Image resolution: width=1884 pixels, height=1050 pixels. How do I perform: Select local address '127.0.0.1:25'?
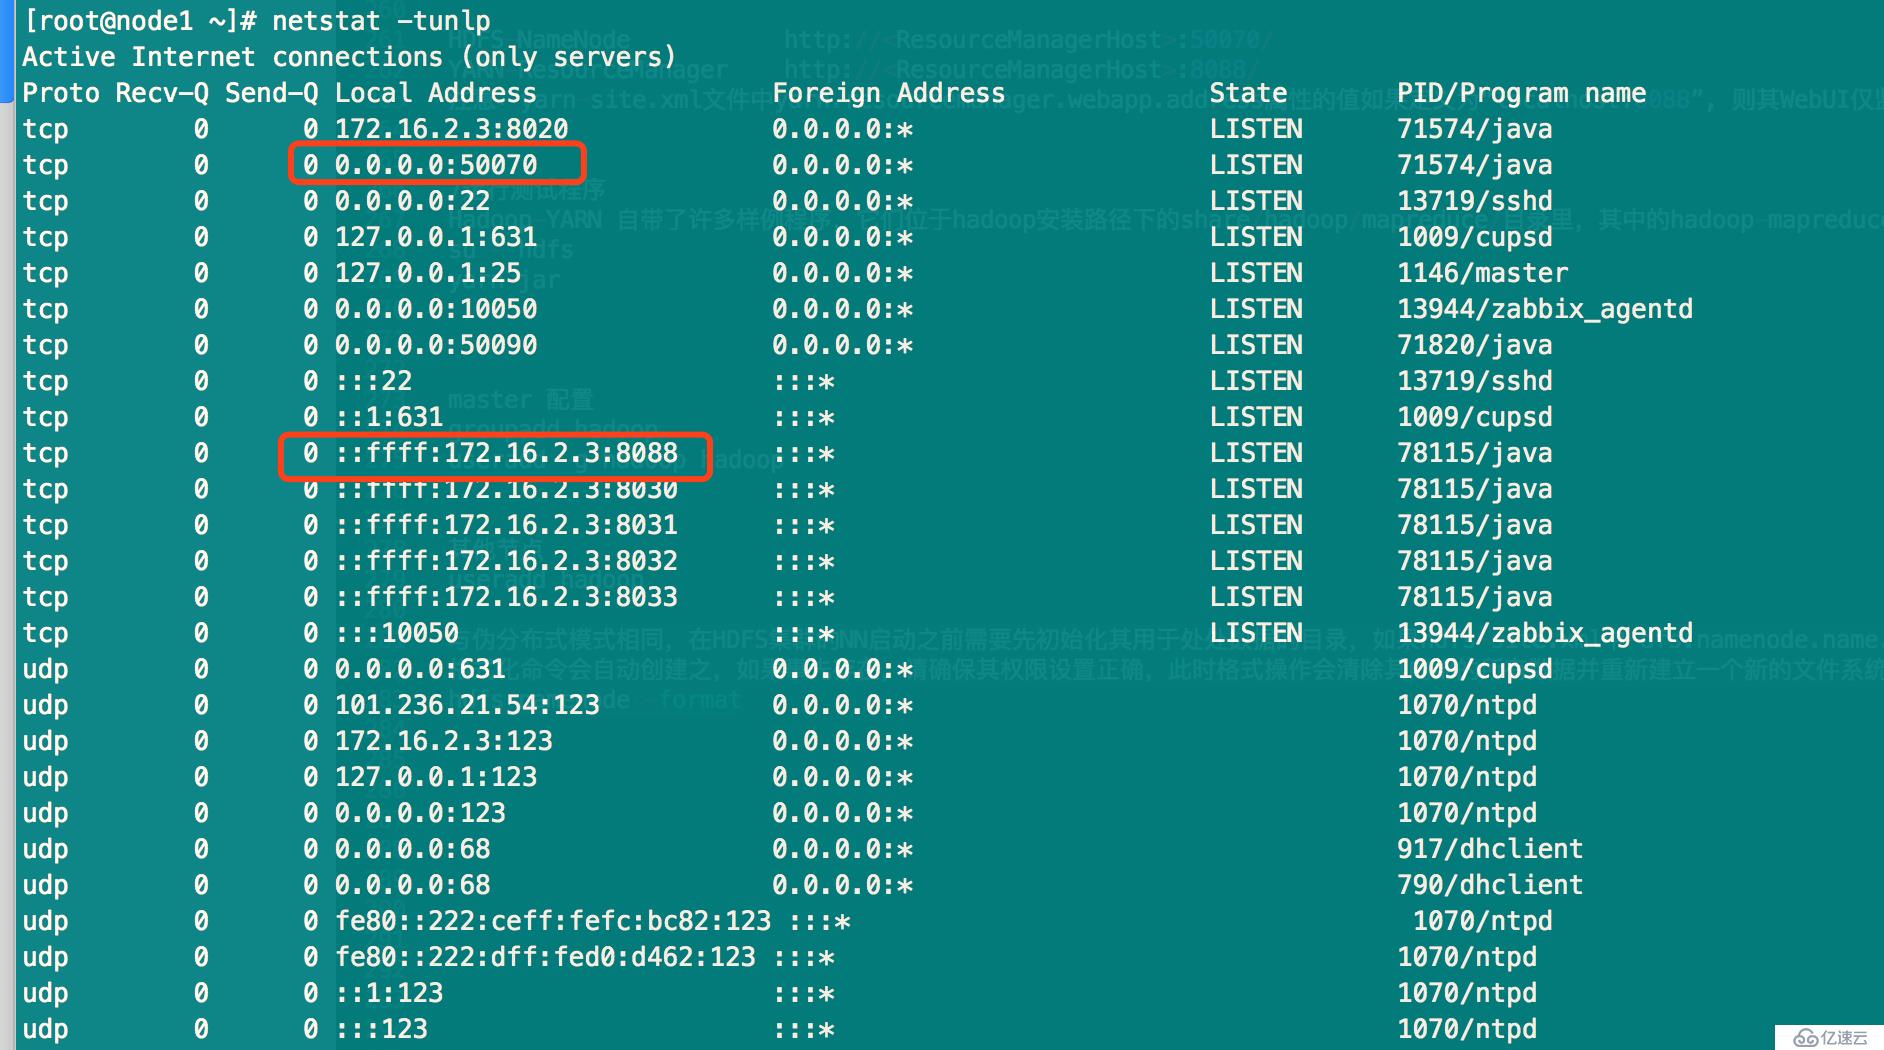pyautogui.click(x=428, y=273)
